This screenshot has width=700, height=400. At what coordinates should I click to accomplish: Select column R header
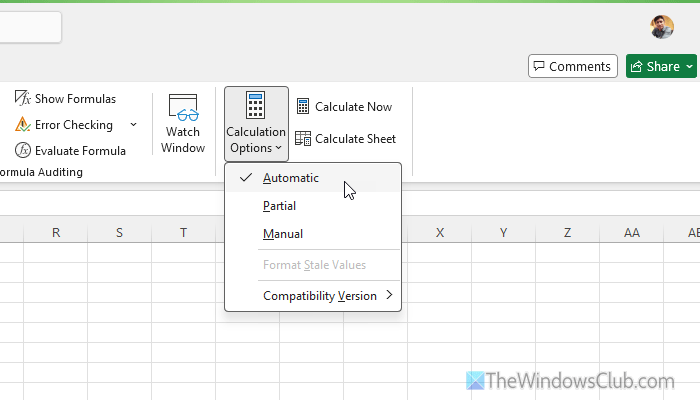click(x=56, y=233)
